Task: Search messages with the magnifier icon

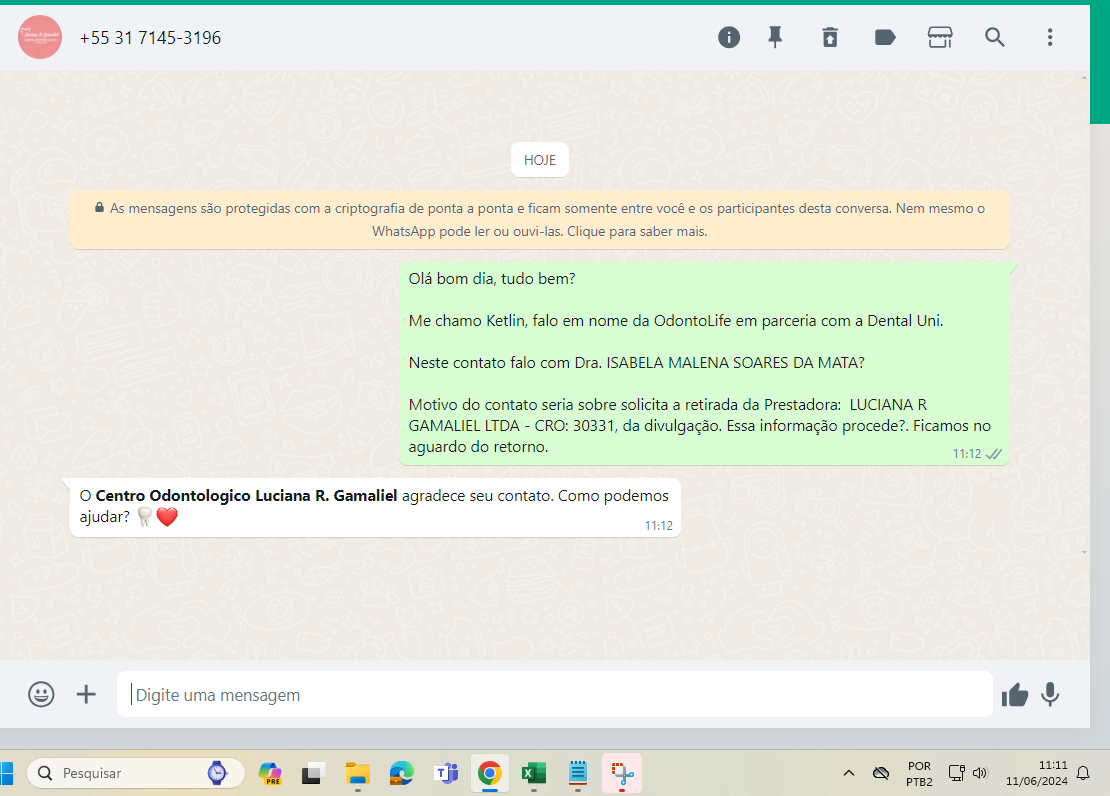Action: coord(995,38)
